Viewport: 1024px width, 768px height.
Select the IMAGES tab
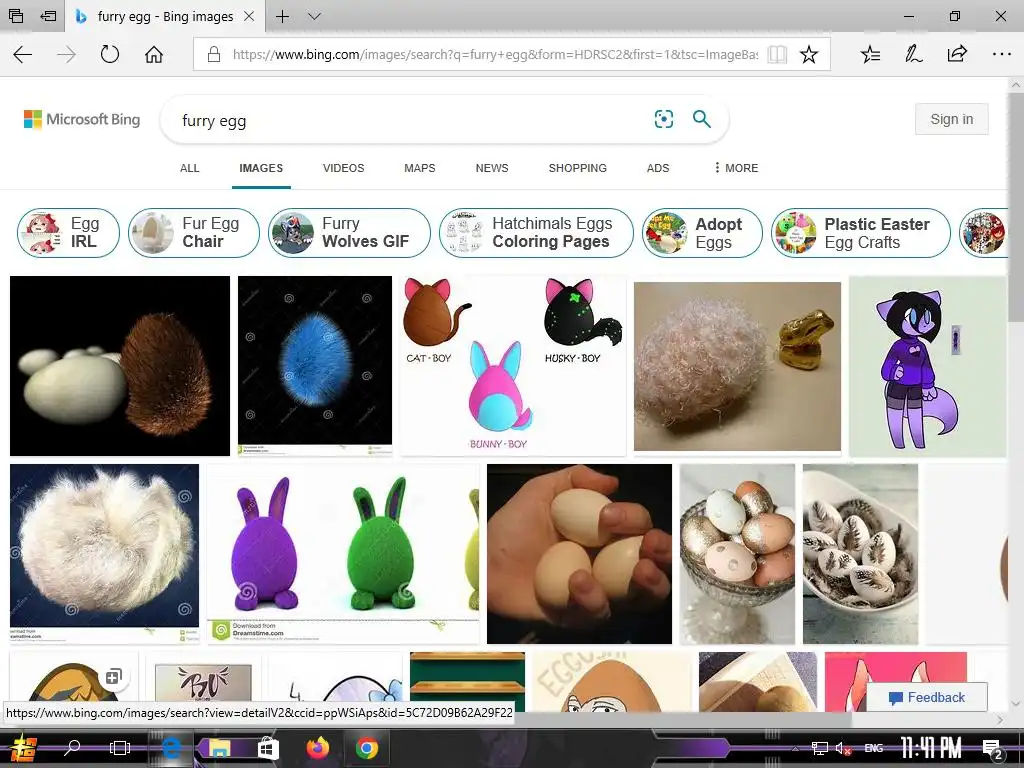[261, 168]
